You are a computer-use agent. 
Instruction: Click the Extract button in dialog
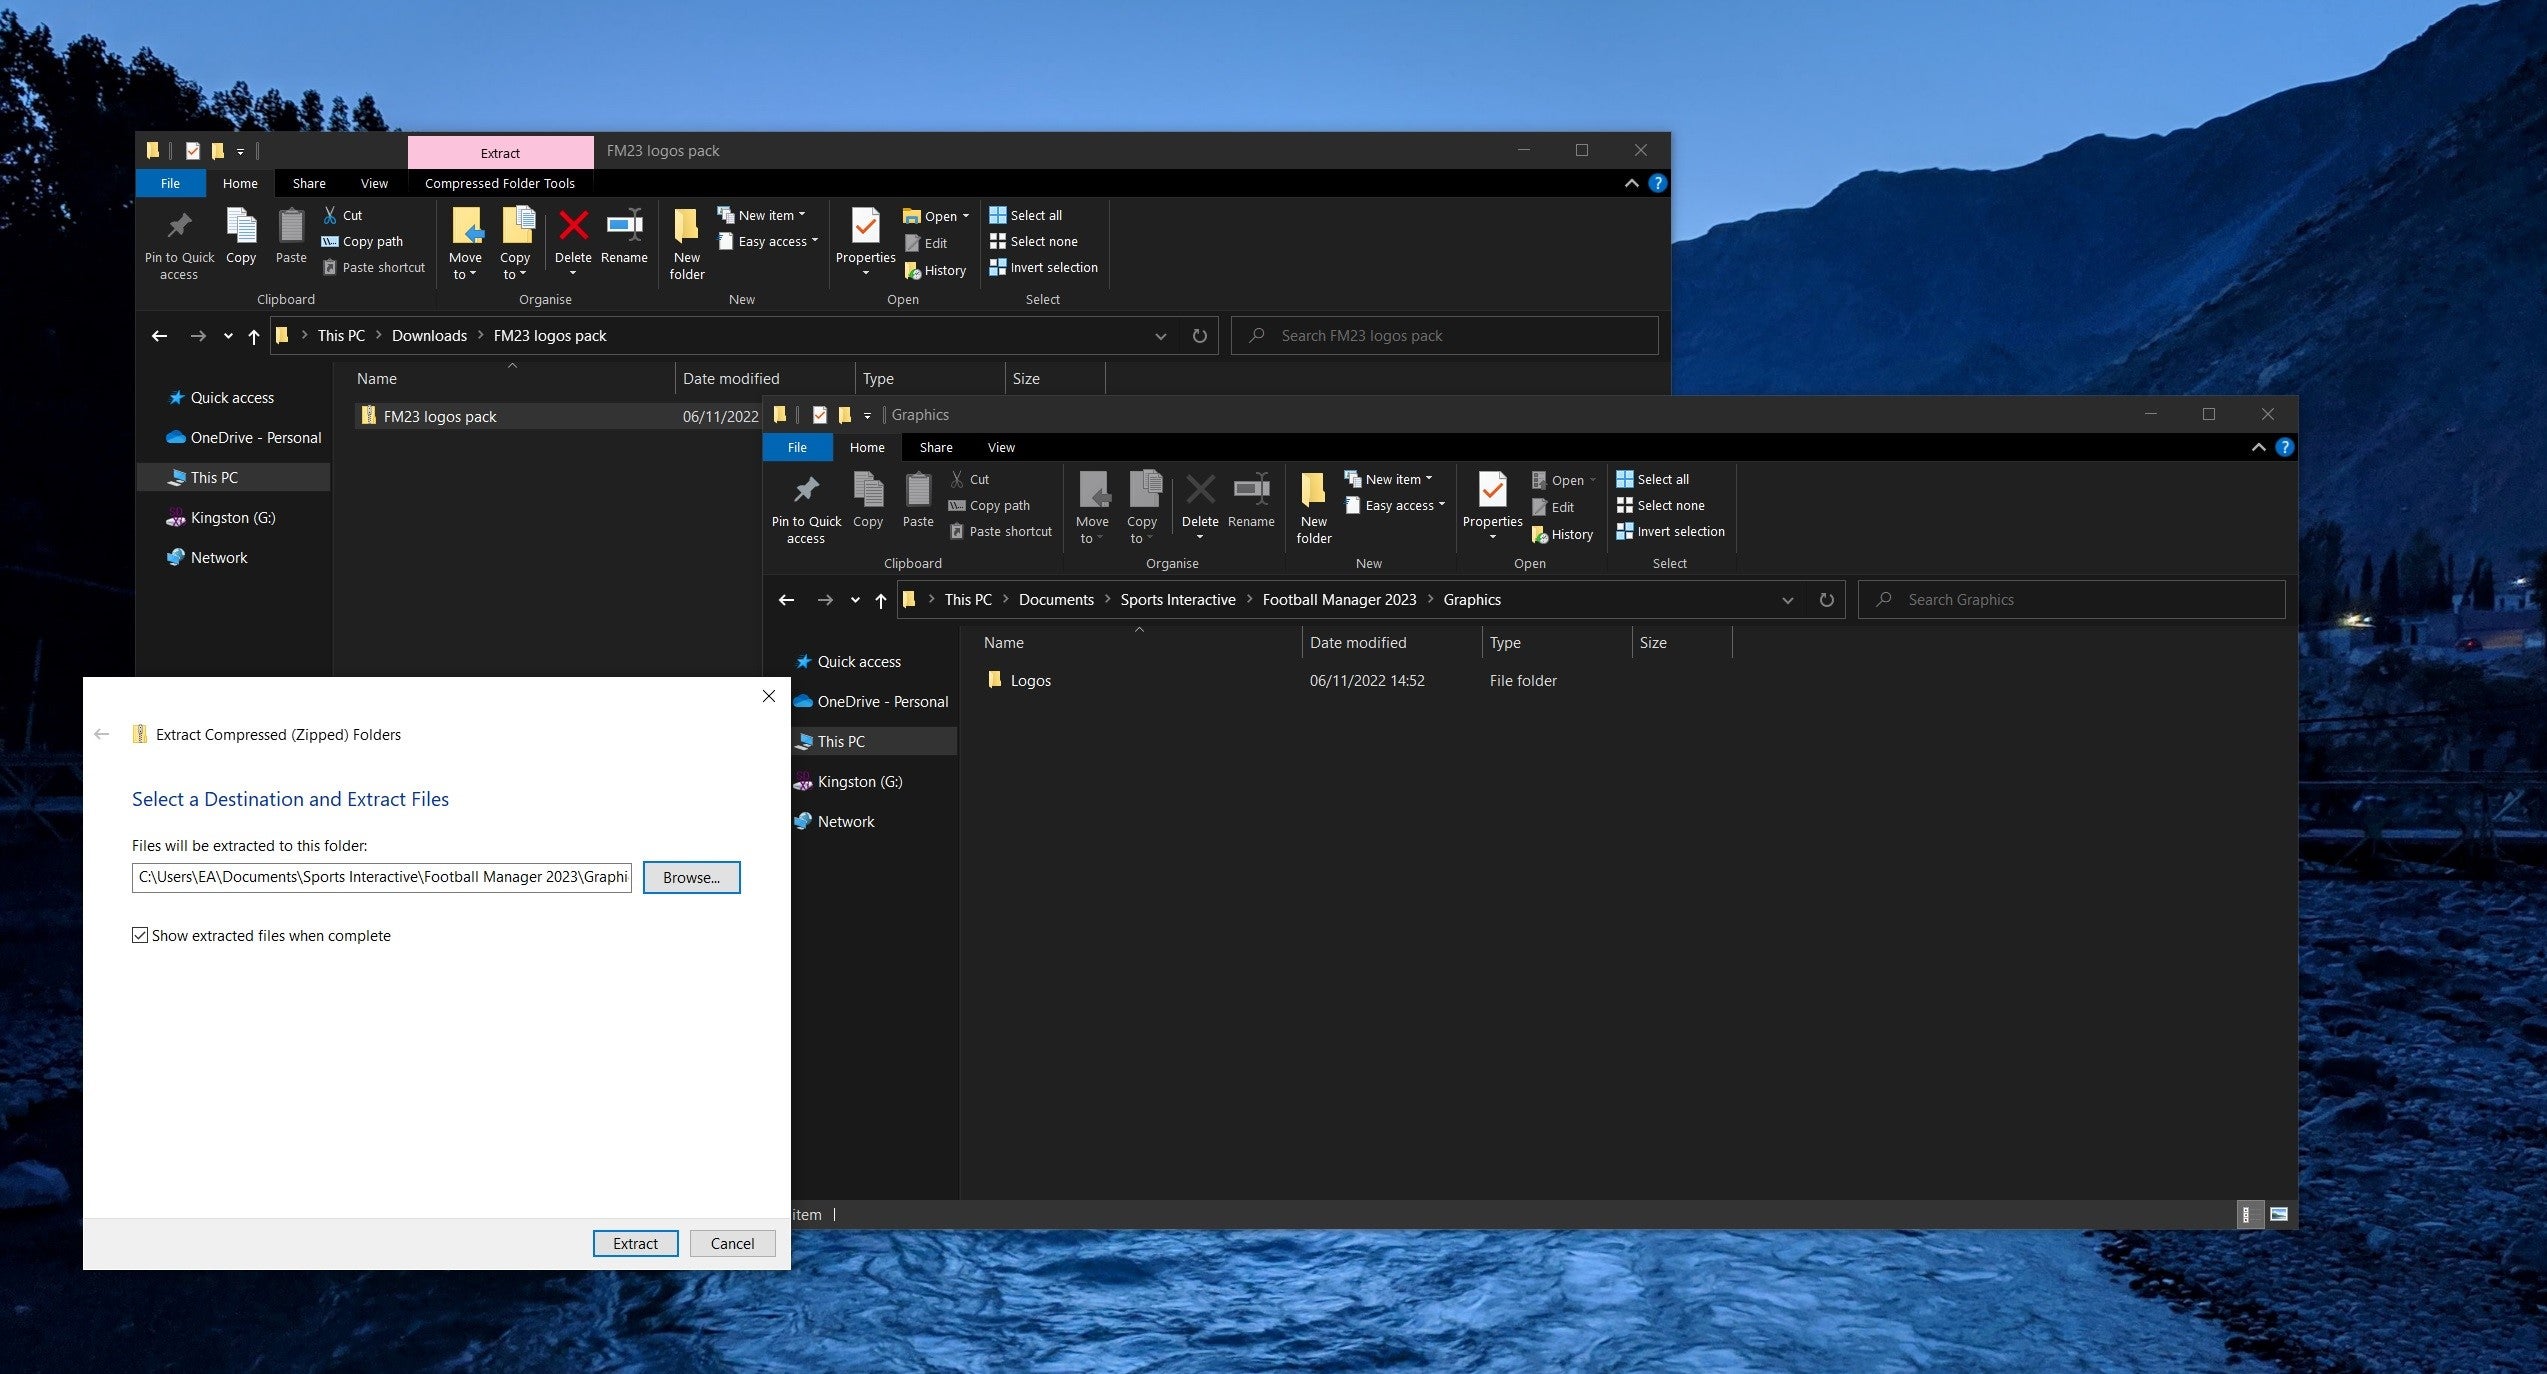click(635, 1243)
